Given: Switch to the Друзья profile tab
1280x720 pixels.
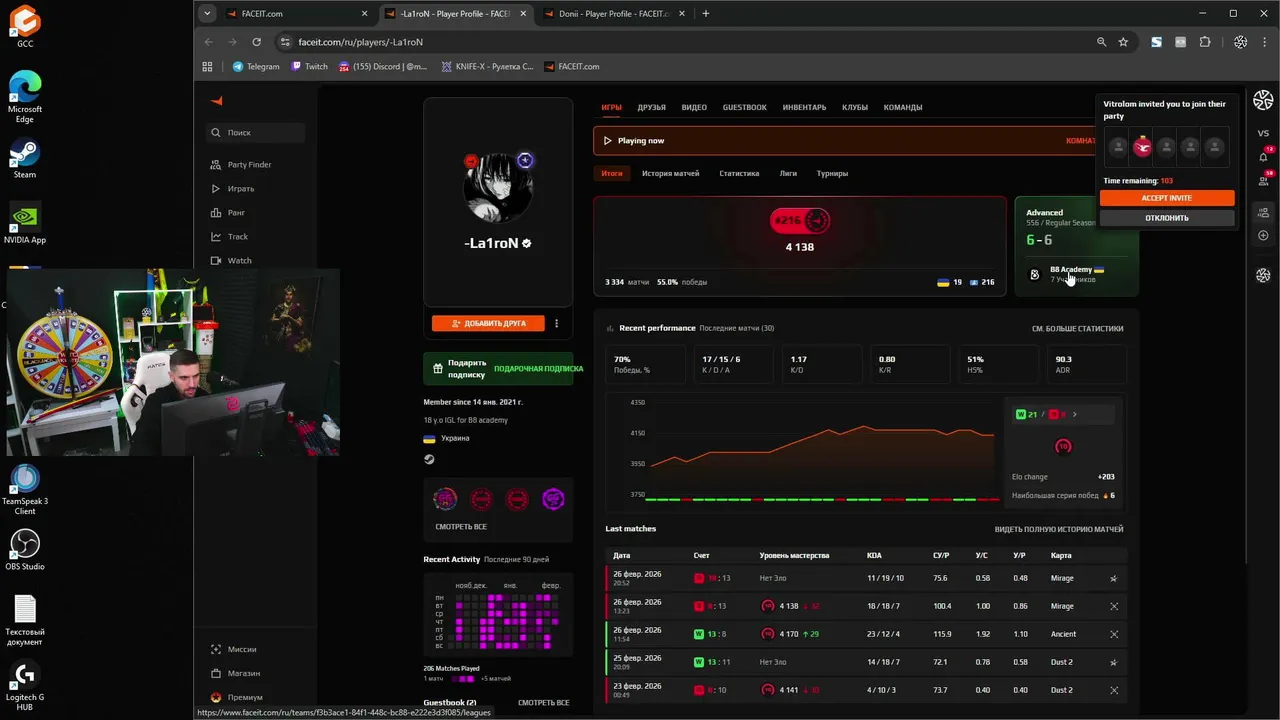Looking at the screenshot, I should tap(651, 107).
